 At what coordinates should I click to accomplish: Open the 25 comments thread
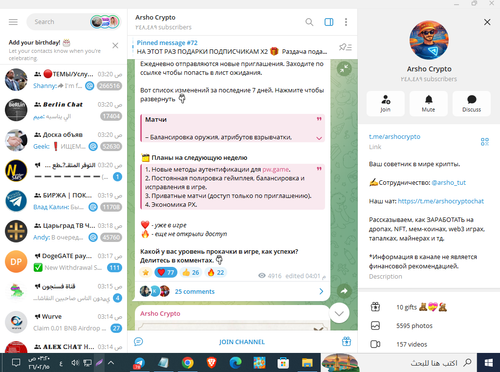tap(195, 291)
